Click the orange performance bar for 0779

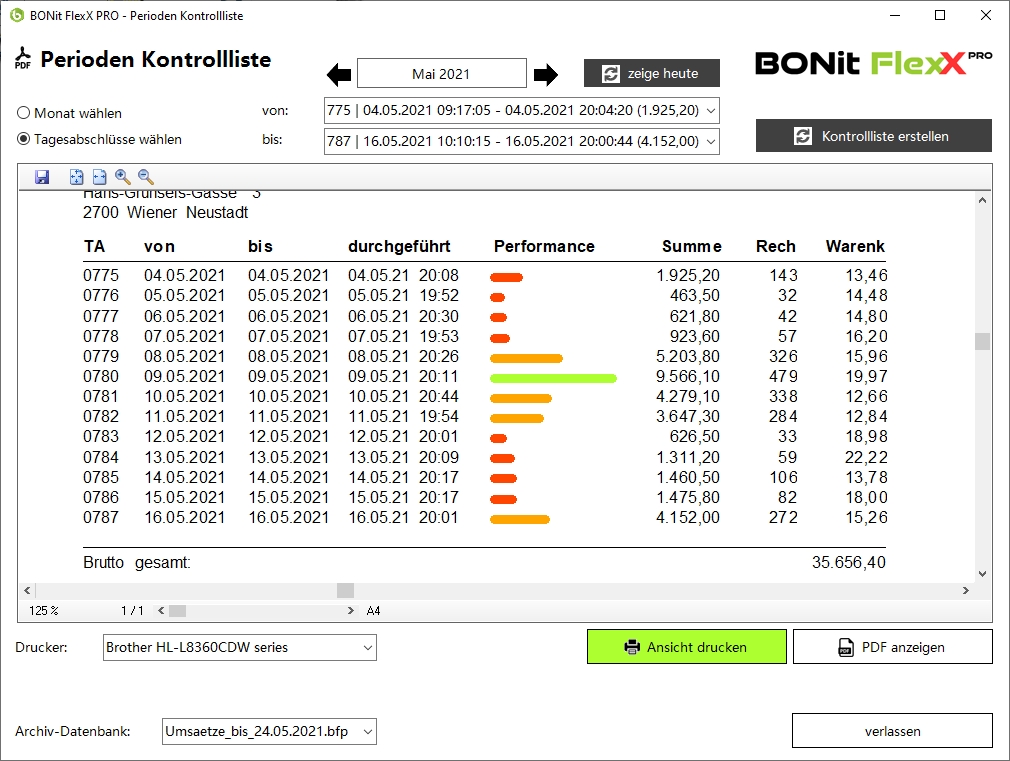click(526, 358)
